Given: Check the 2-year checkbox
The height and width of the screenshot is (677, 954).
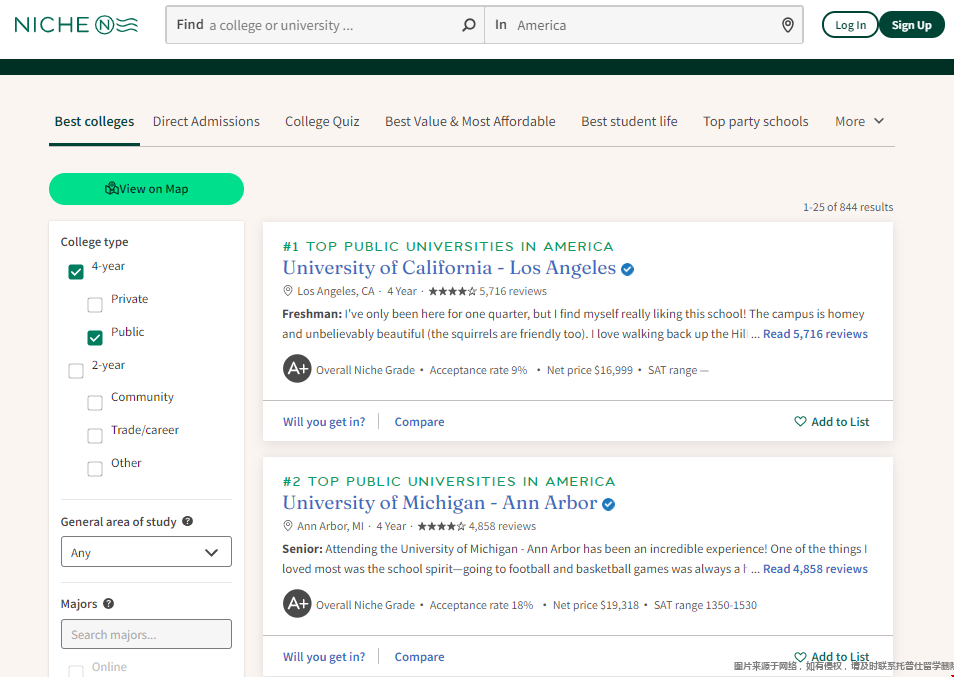Looking at the screenshot, I should pos(76,371).
